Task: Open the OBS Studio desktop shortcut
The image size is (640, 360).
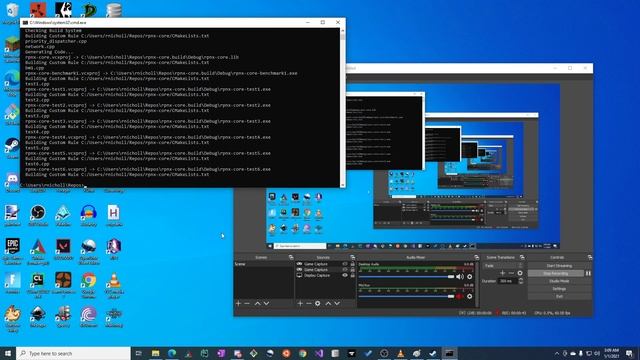Action: coord(38,216)
